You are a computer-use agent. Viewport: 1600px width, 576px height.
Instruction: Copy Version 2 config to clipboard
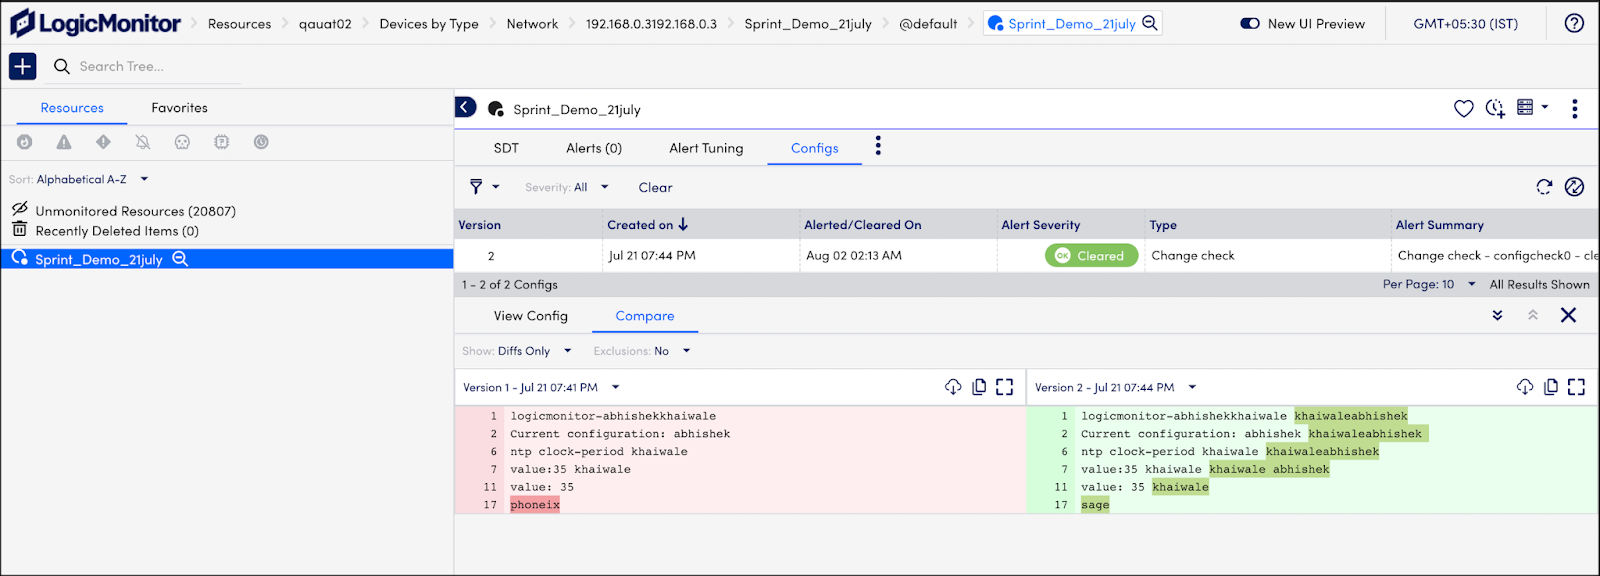point(1551,387)
